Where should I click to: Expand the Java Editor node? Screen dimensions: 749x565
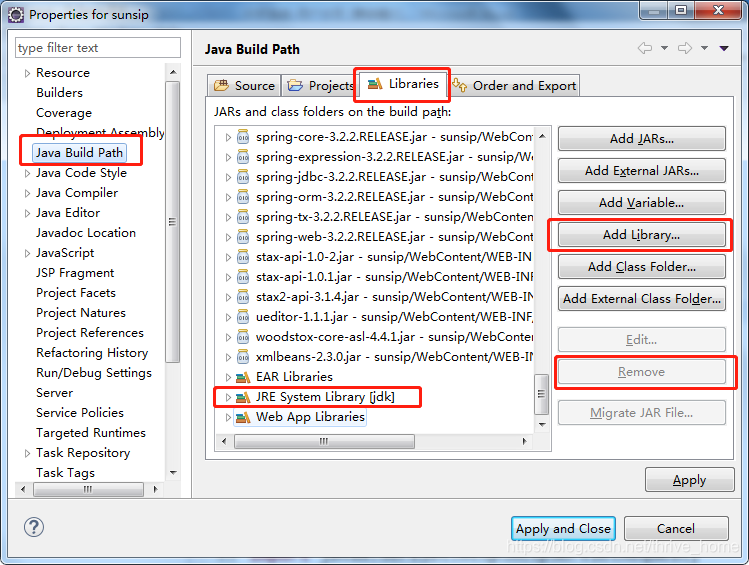tap(27, 213)
